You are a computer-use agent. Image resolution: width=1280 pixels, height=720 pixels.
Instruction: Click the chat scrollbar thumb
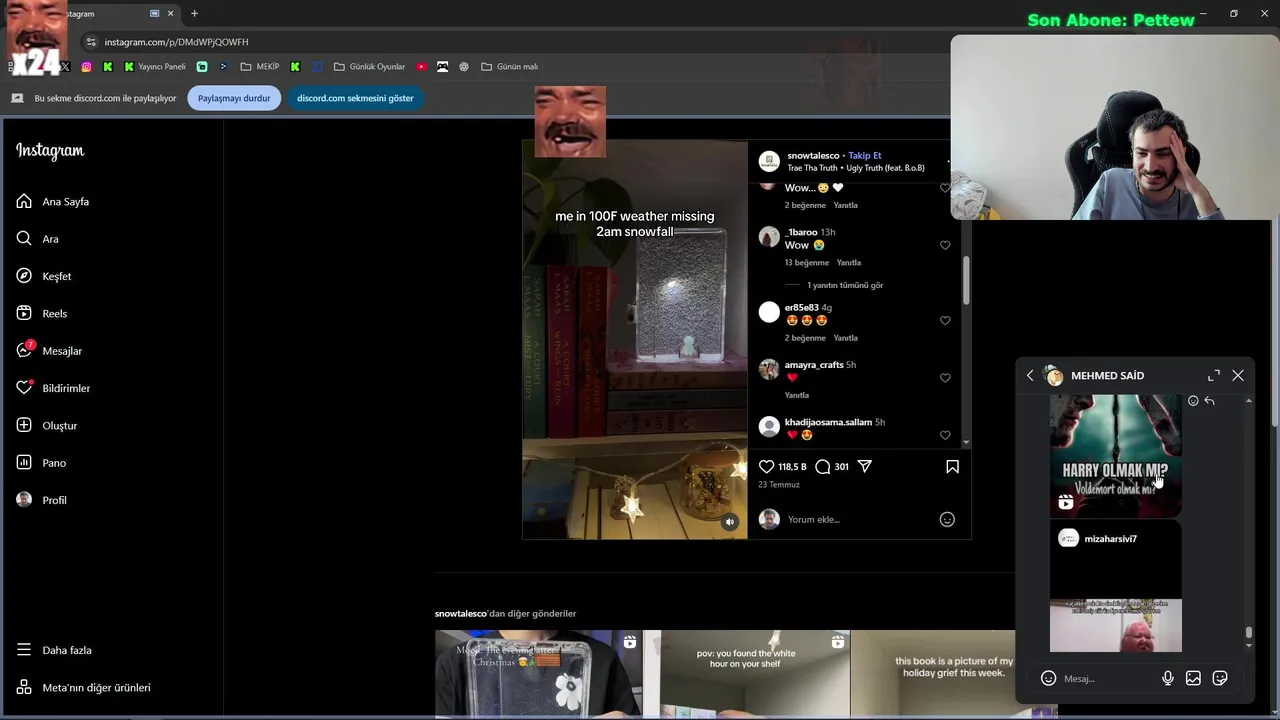coord(1248,633)
